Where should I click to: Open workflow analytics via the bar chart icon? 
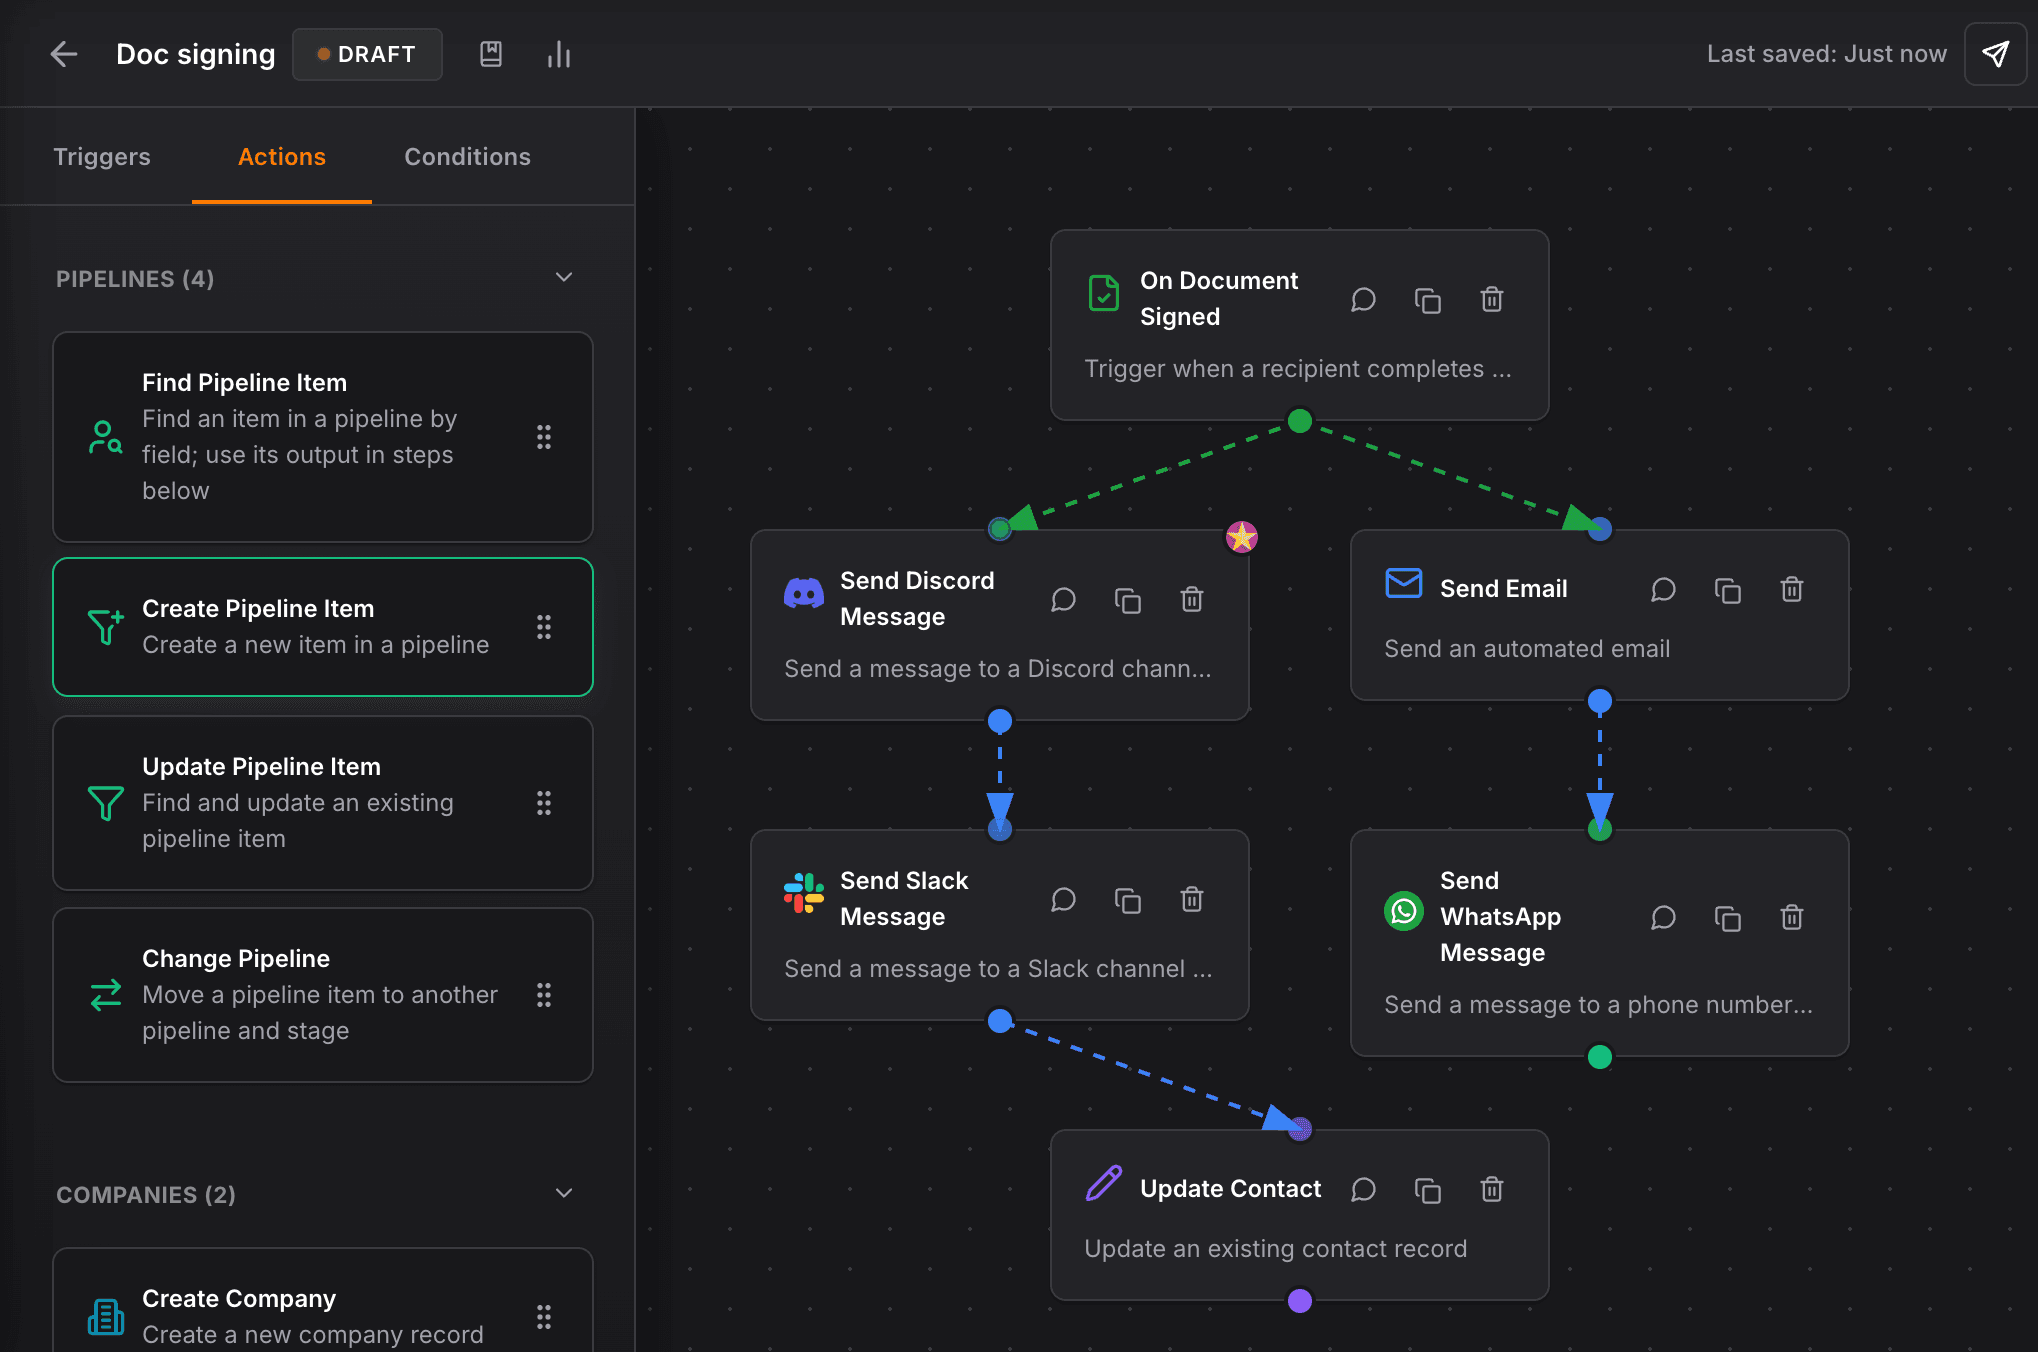pyautogui.click(x=559, y=54)
